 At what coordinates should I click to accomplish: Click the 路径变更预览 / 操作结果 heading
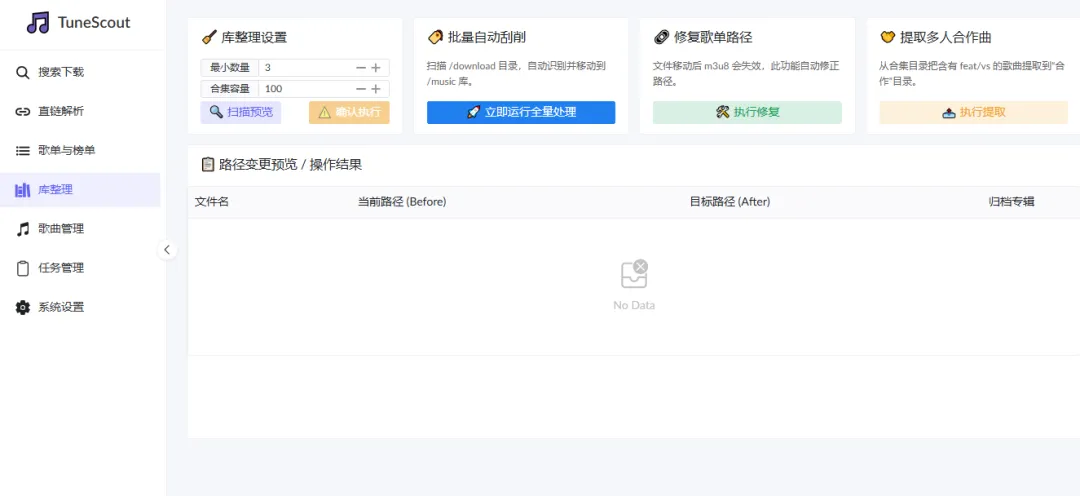[291, 165]
